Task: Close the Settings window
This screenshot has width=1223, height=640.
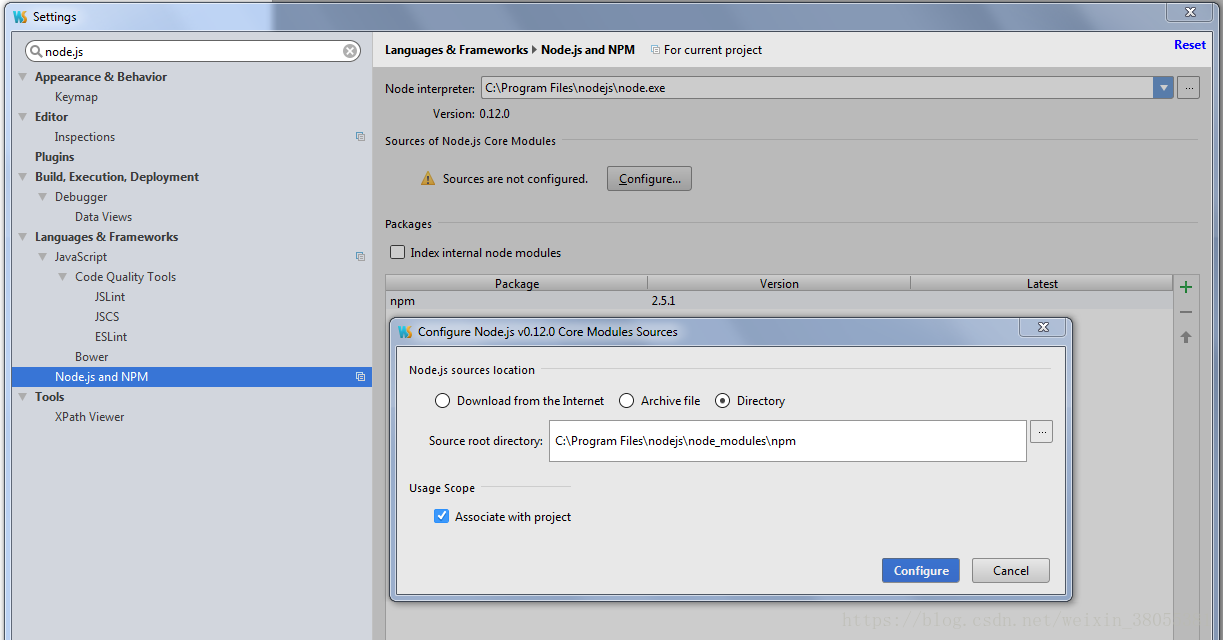Action: coord(1190,13)
